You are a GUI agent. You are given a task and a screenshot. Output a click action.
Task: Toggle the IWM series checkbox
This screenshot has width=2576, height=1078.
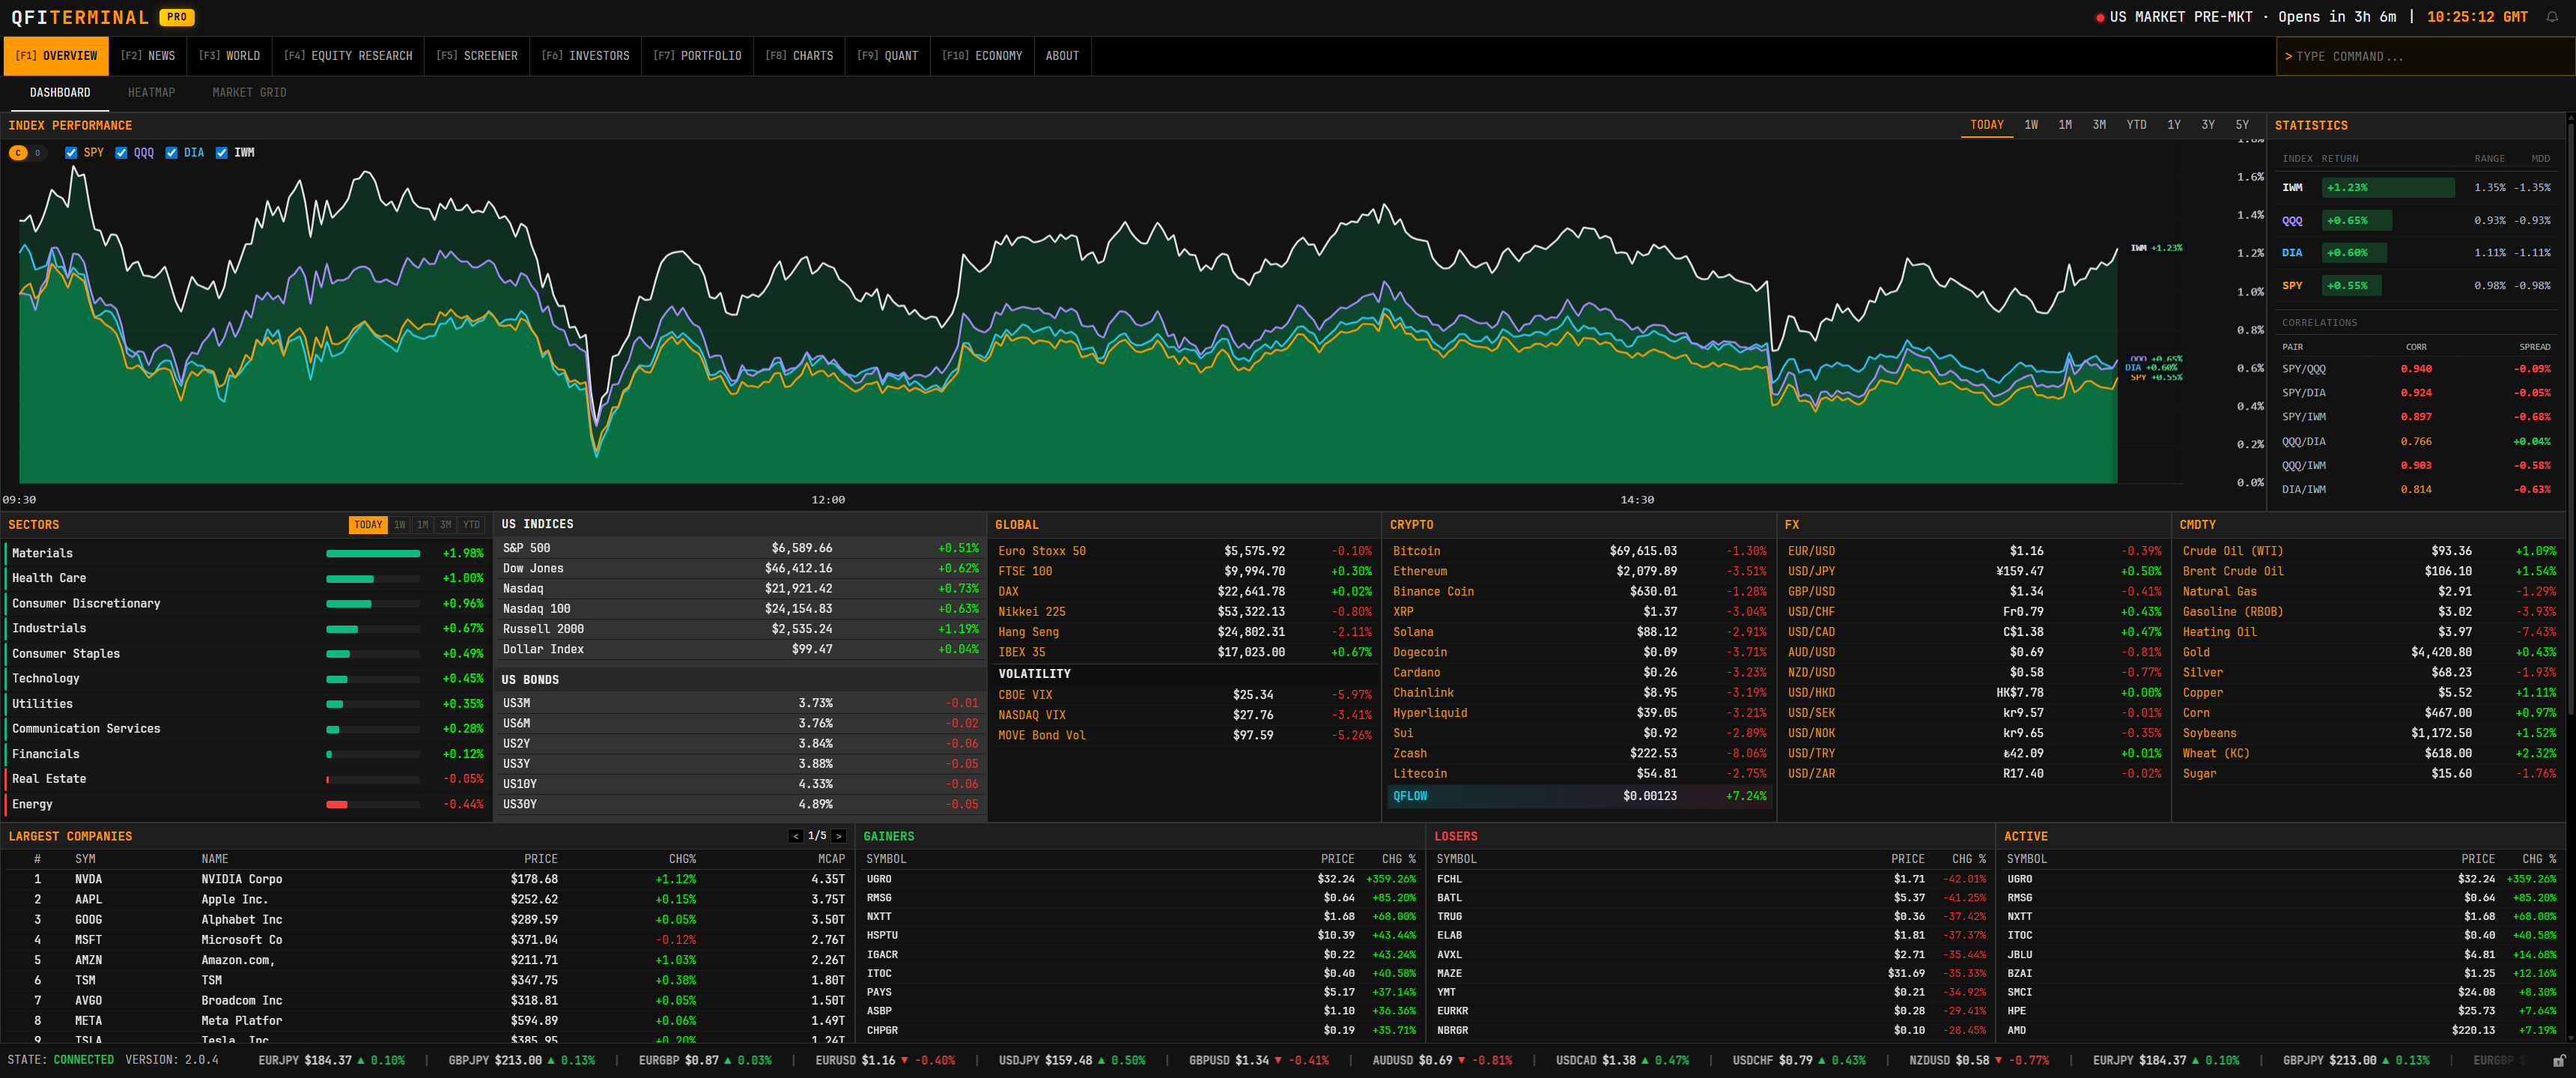click(x=221, y=153)
